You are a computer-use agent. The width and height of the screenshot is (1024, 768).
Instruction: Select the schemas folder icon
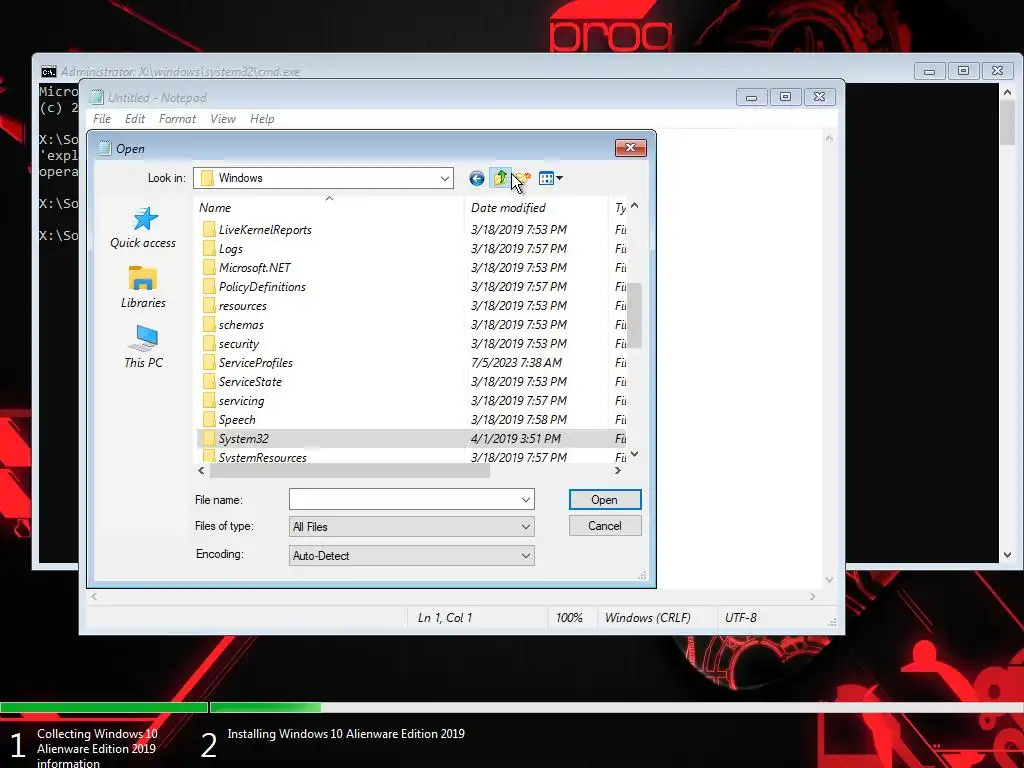tap(208, 324)
